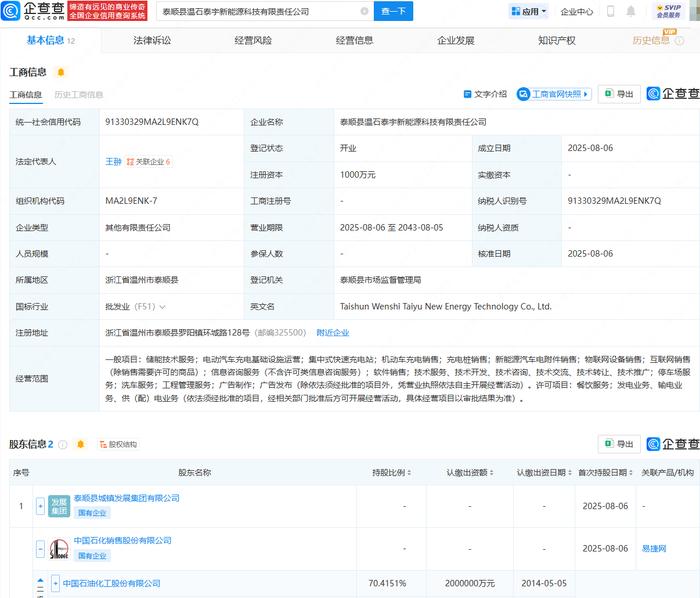700x598 pixels.
Task: Export shareholder list with the 导出 button
Action: click(619, 444)
